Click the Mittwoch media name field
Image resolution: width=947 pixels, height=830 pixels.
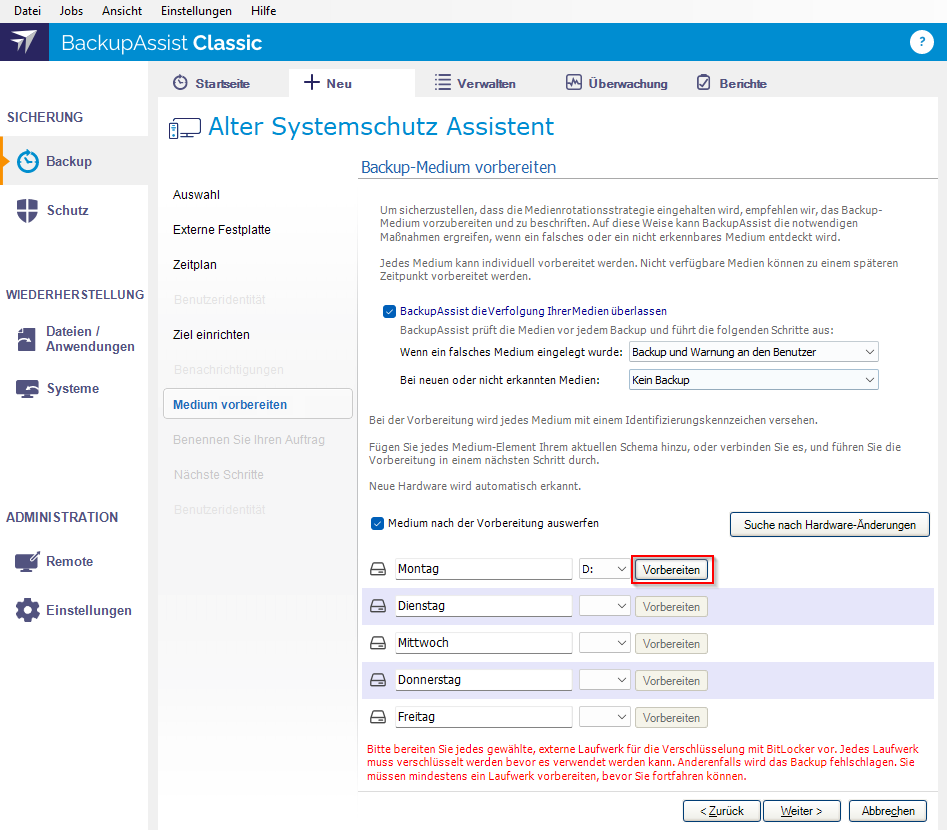click(x=483, y=643)
